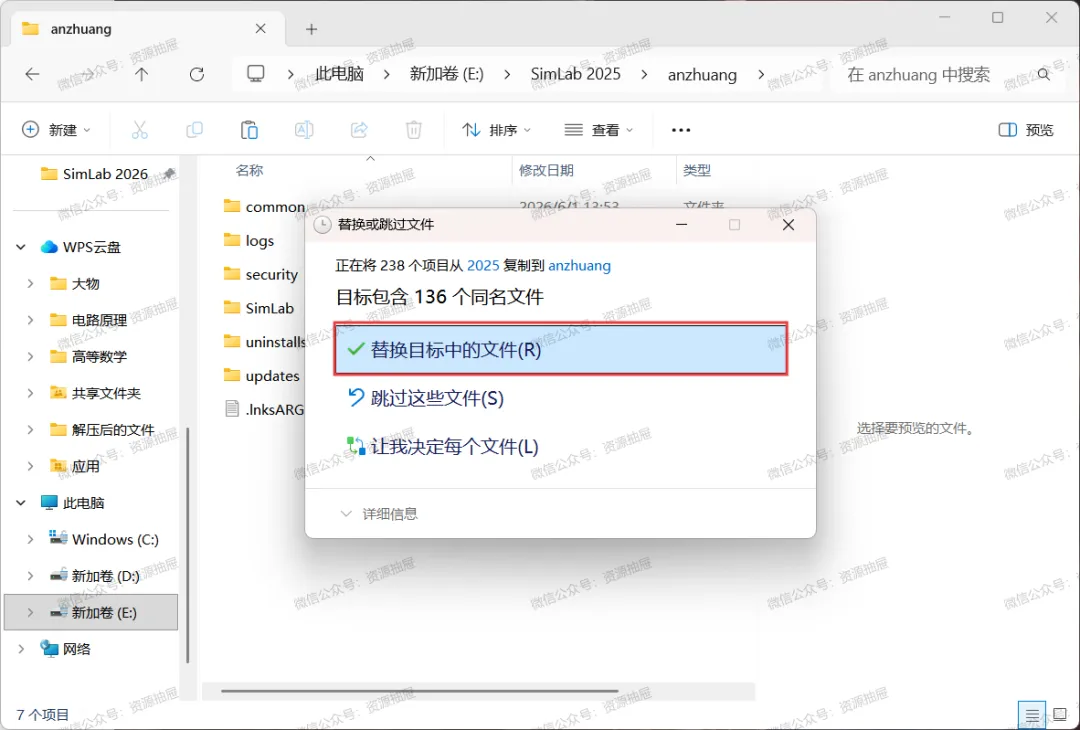1080x730 pixels.
Task: Collapse the 此电脑 tree node
Action: tap(21, 503)
